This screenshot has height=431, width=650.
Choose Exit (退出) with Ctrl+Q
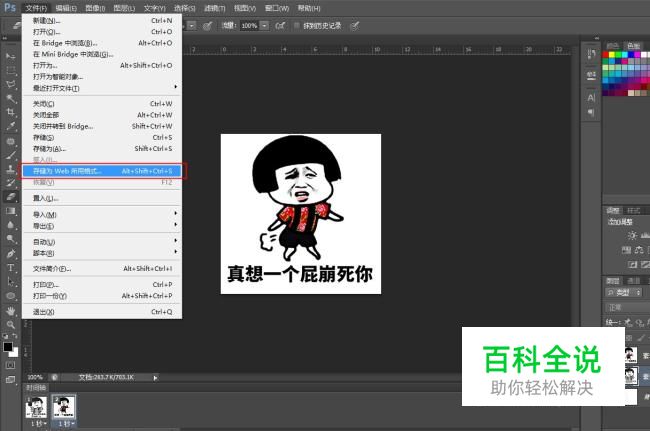[102, 312]
